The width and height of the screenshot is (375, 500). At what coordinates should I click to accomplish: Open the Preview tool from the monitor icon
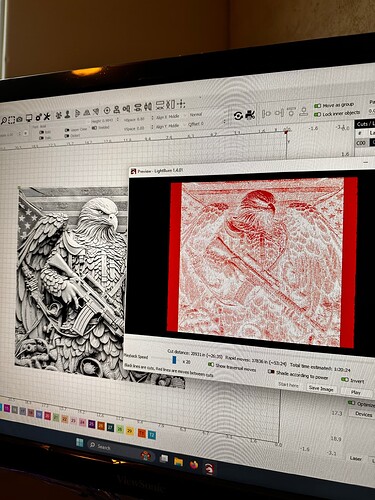[29, 118]
